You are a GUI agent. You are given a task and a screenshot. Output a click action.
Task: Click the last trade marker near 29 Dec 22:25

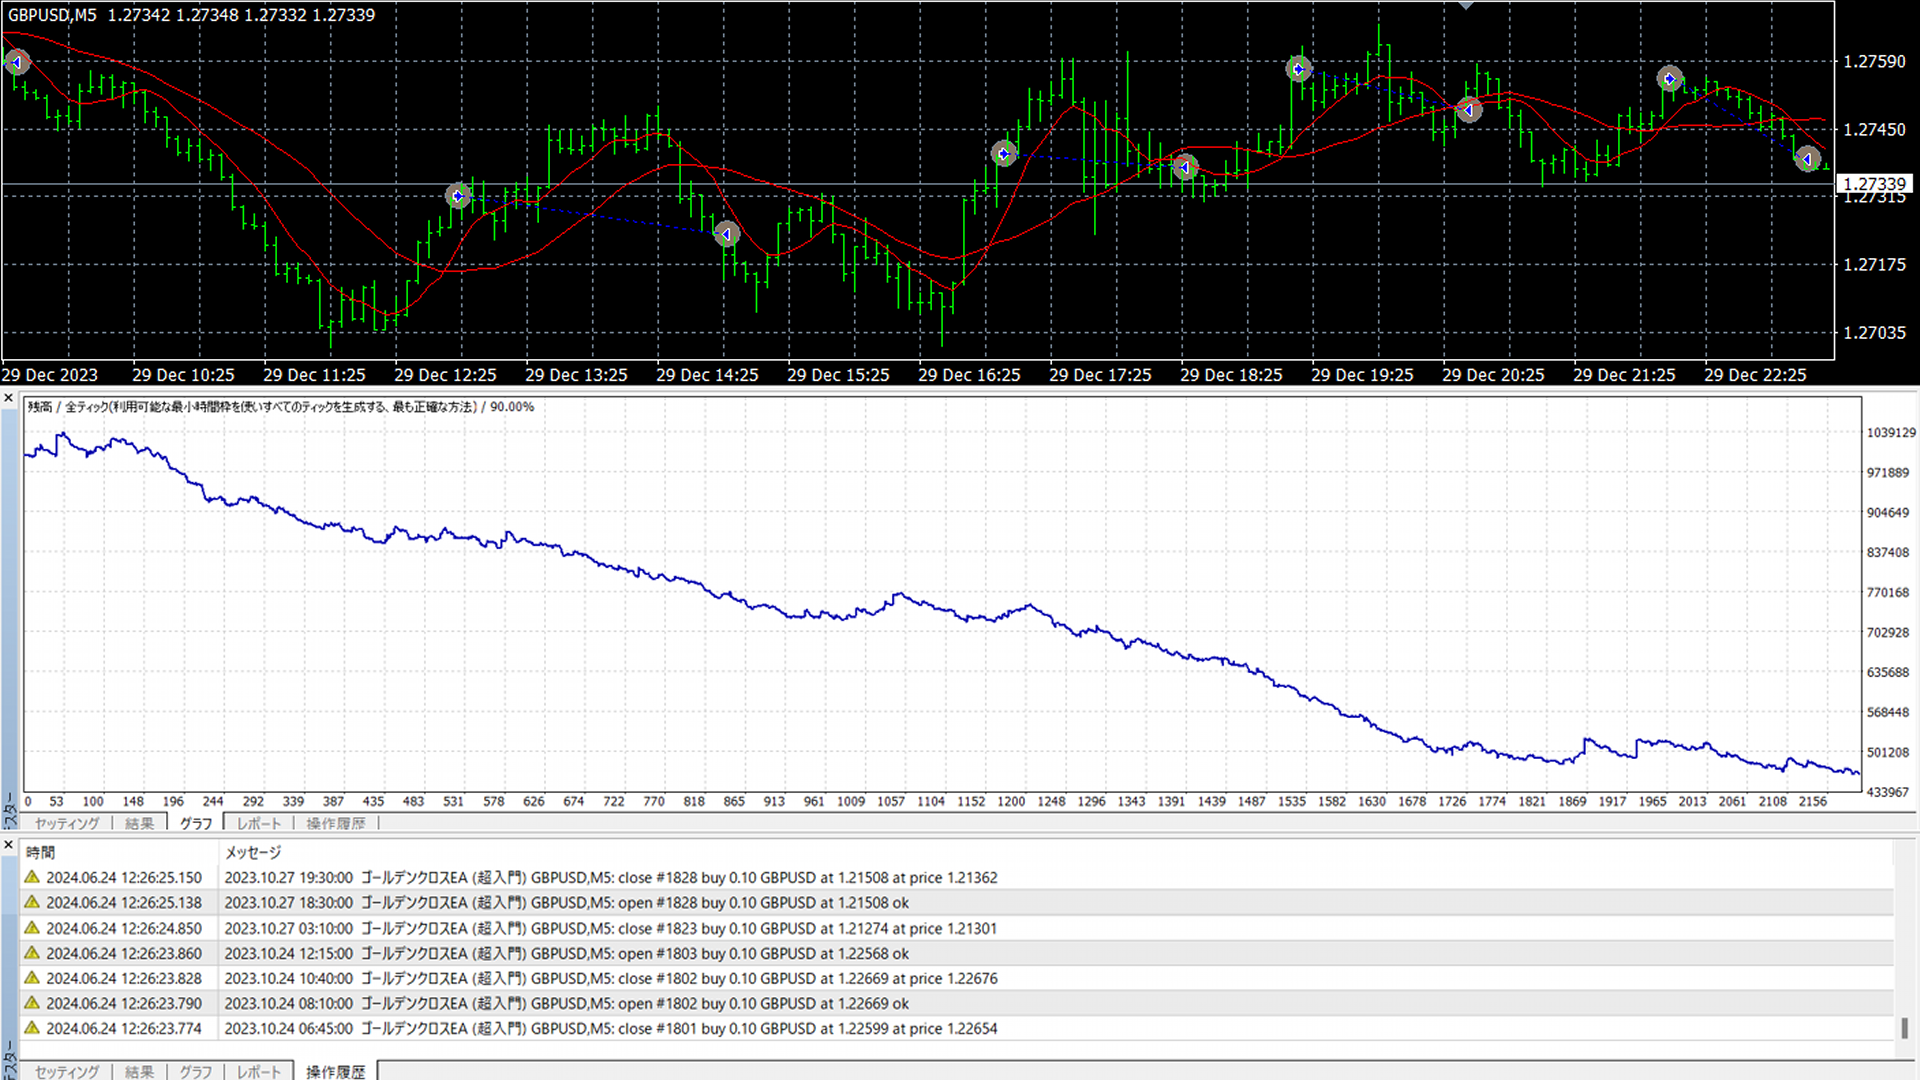click(x=1807, y=159)
